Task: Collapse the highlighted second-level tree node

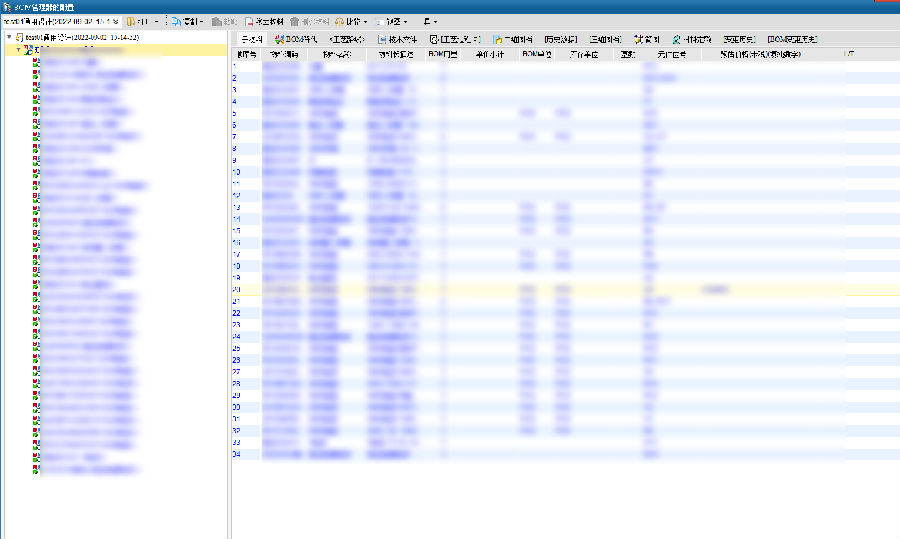Action: tap(19, 50)
